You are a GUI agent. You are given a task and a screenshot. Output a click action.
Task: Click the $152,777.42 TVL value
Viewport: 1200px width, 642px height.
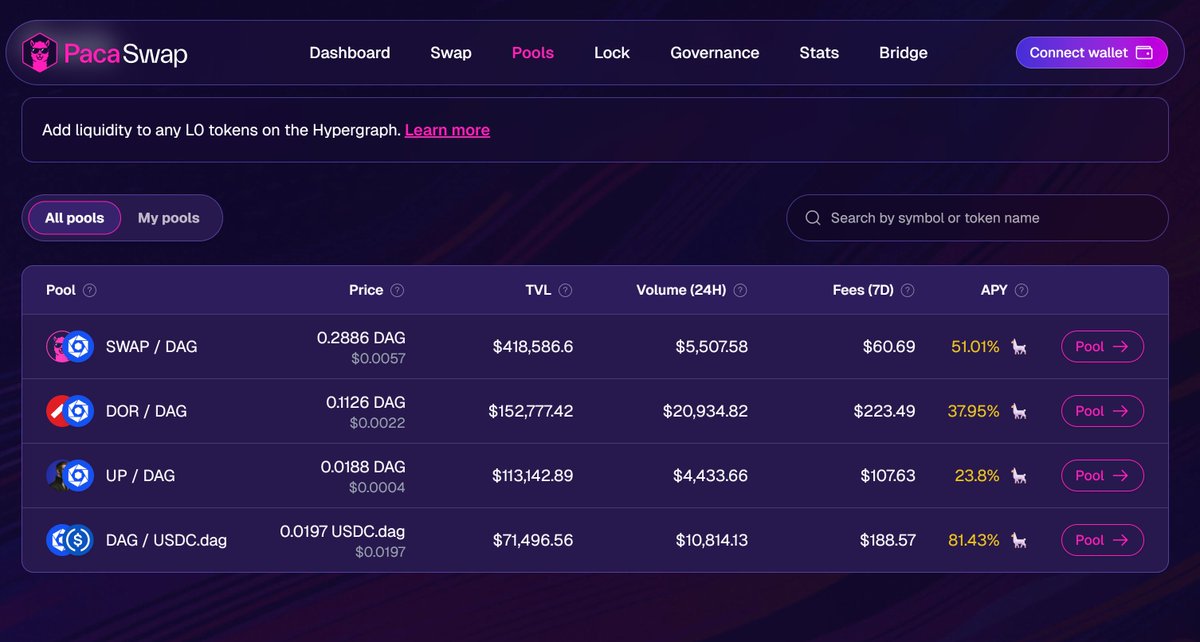(531, 411)
